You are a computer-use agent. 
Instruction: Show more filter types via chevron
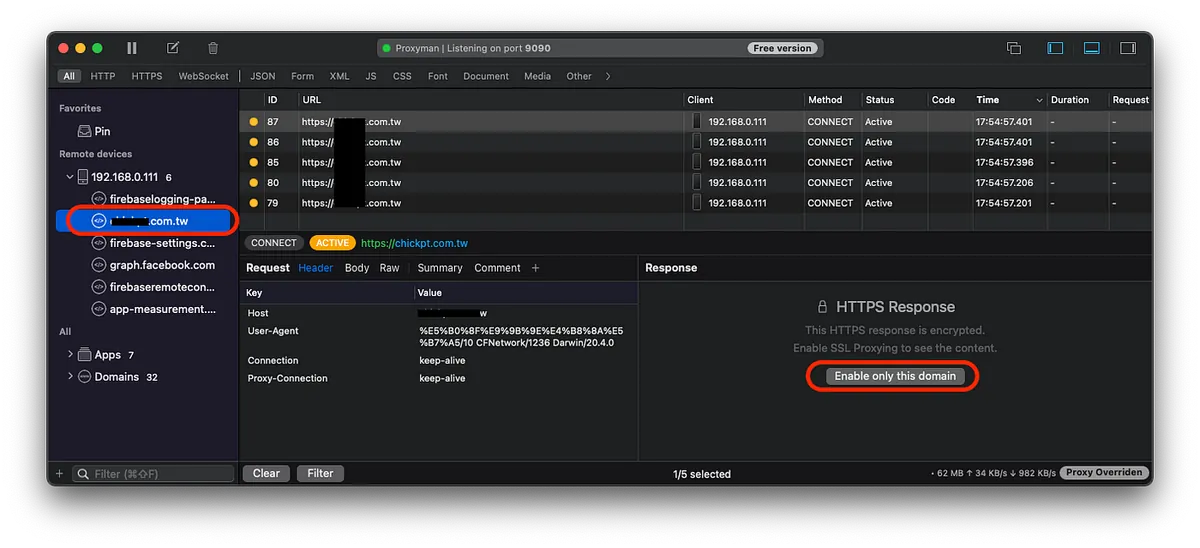click(x=608, y=76)
